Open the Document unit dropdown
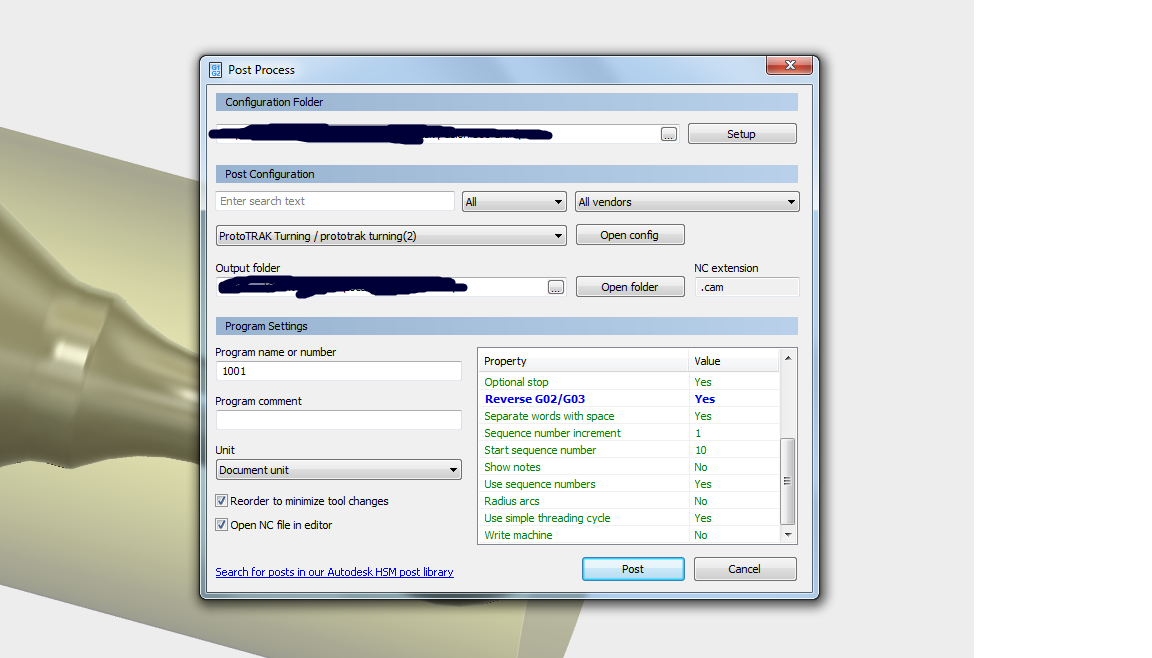Viewport: 1152px width, 658px height. click(x=339, y=470)
